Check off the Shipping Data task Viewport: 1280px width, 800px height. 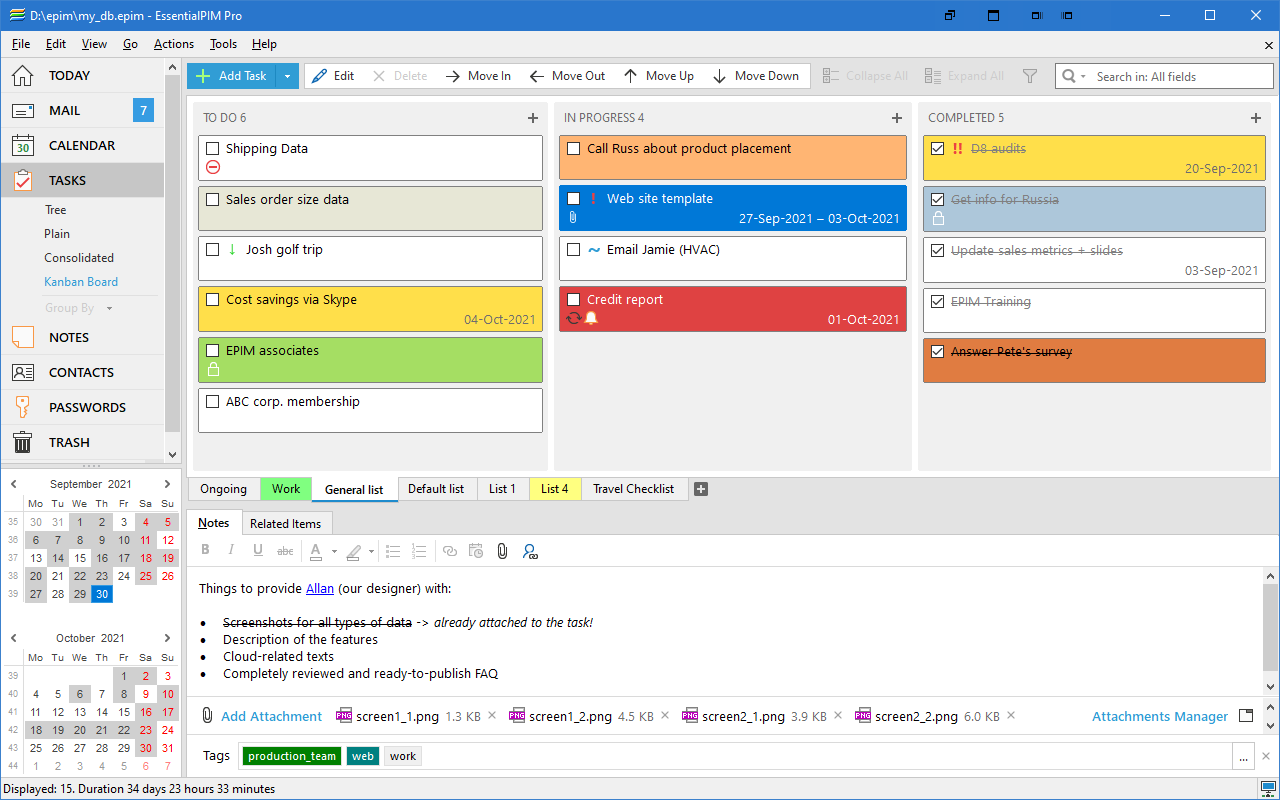coord(213,148)
